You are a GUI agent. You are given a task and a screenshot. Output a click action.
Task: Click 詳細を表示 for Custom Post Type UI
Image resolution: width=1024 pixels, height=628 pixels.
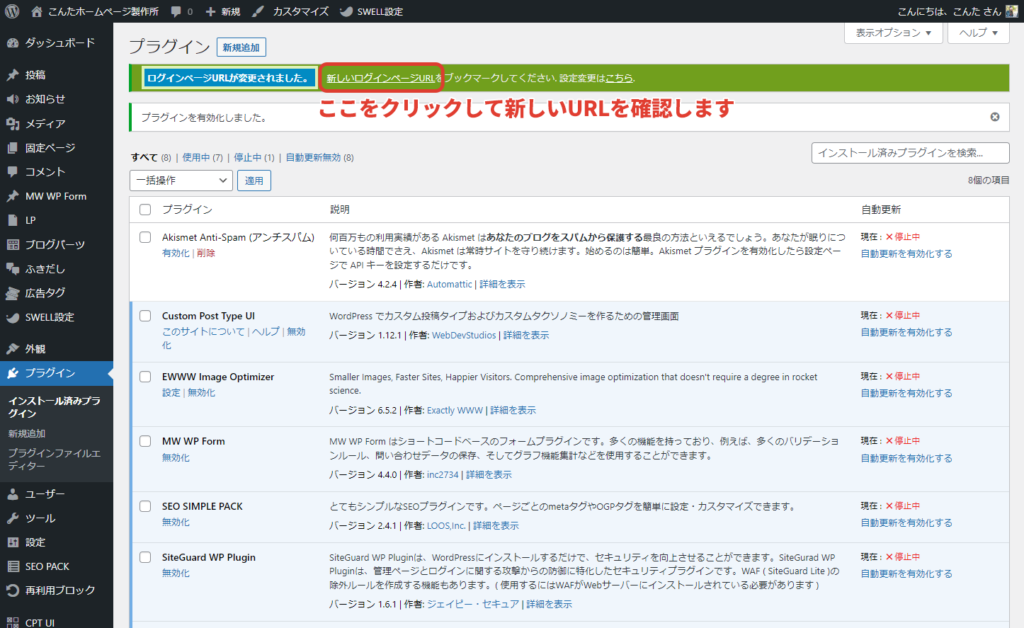pos(526,335)
